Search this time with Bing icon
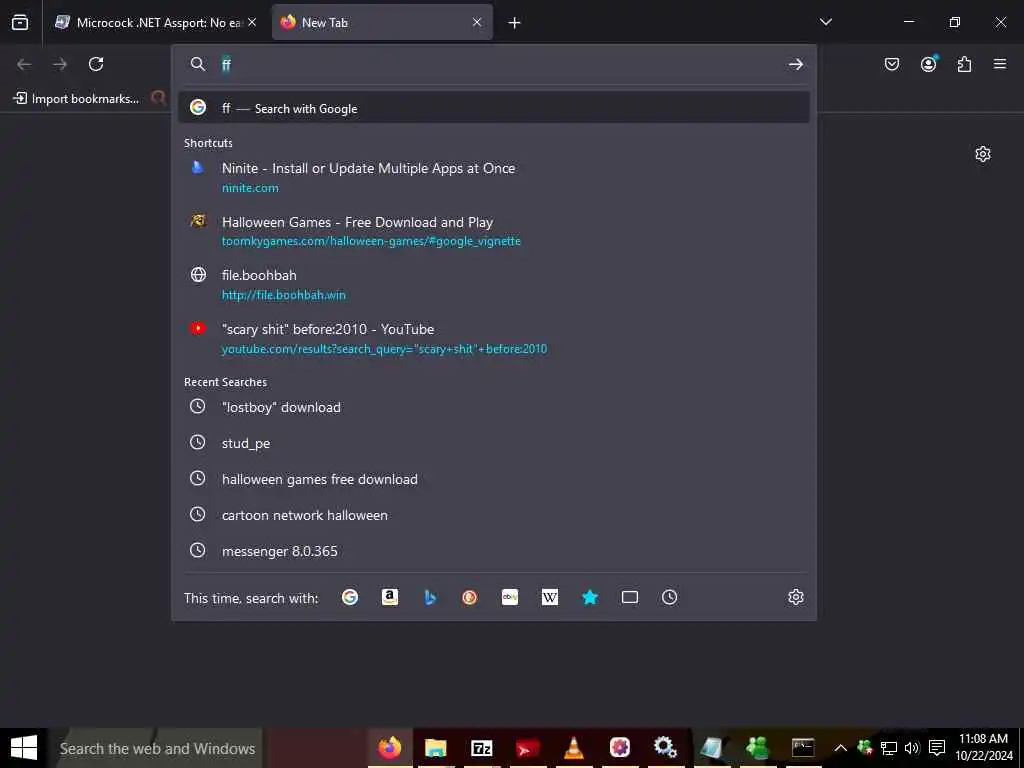Viewport: 1024px width, 768px height. [x=430, y=597]
